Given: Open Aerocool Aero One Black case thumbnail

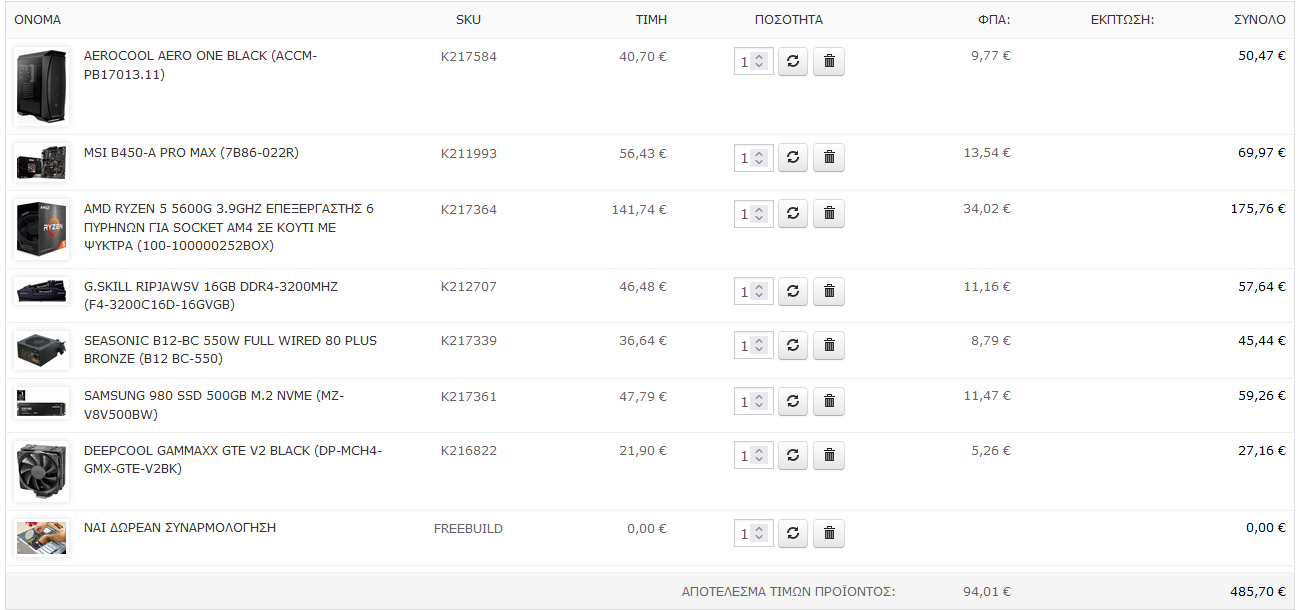Looking at the screenshot, I should 42,86.
